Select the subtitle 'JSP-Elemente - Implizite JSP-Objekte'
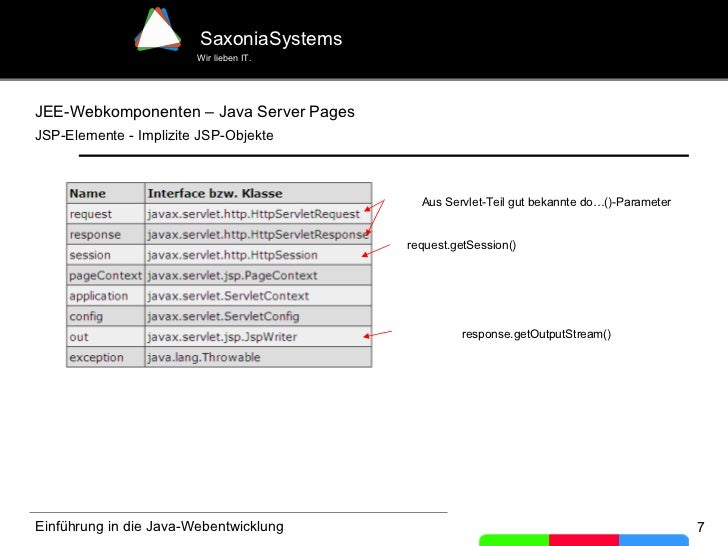Image resolution: width=728 pixels, height=546 pixels. 154,136
